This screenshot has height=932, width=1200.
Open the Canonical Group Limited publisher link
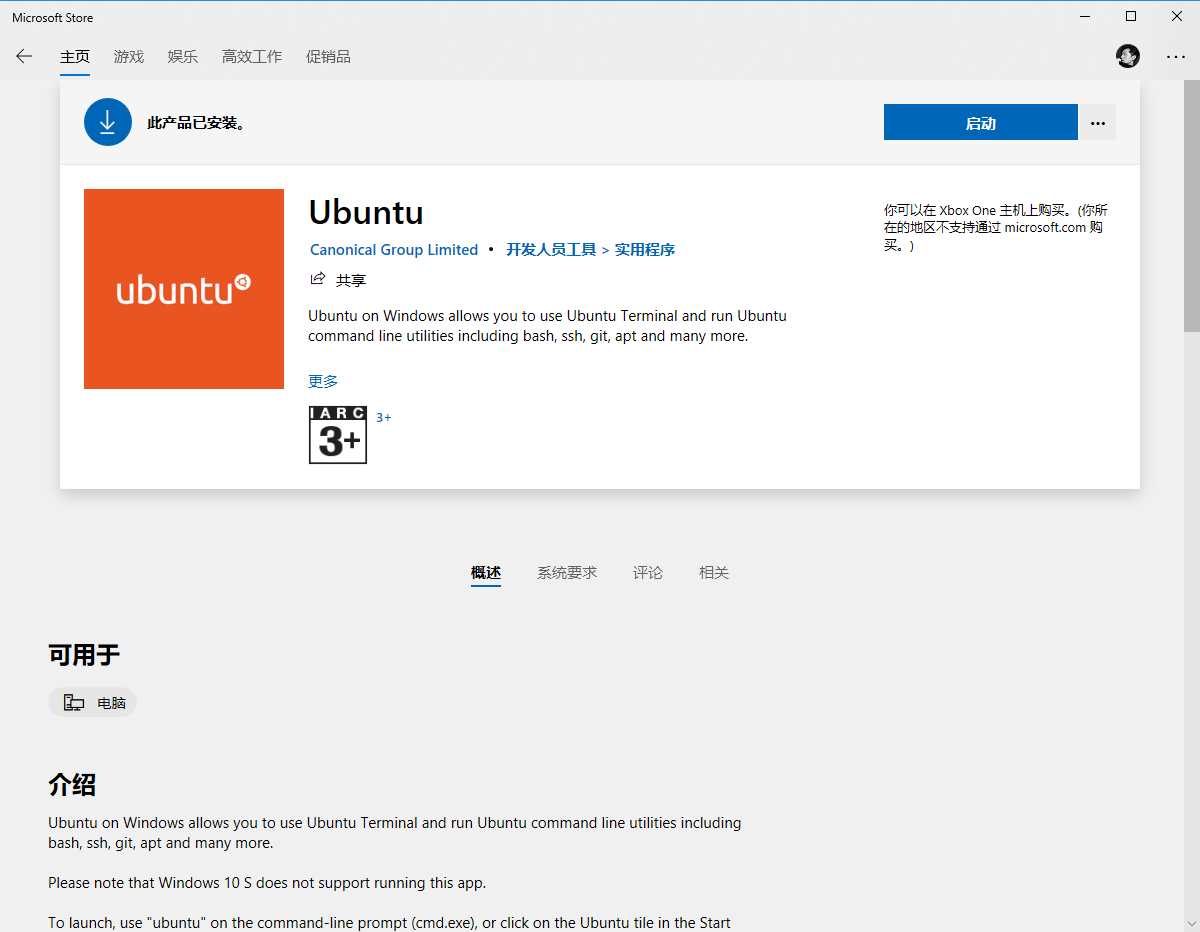tap(394, 250)
